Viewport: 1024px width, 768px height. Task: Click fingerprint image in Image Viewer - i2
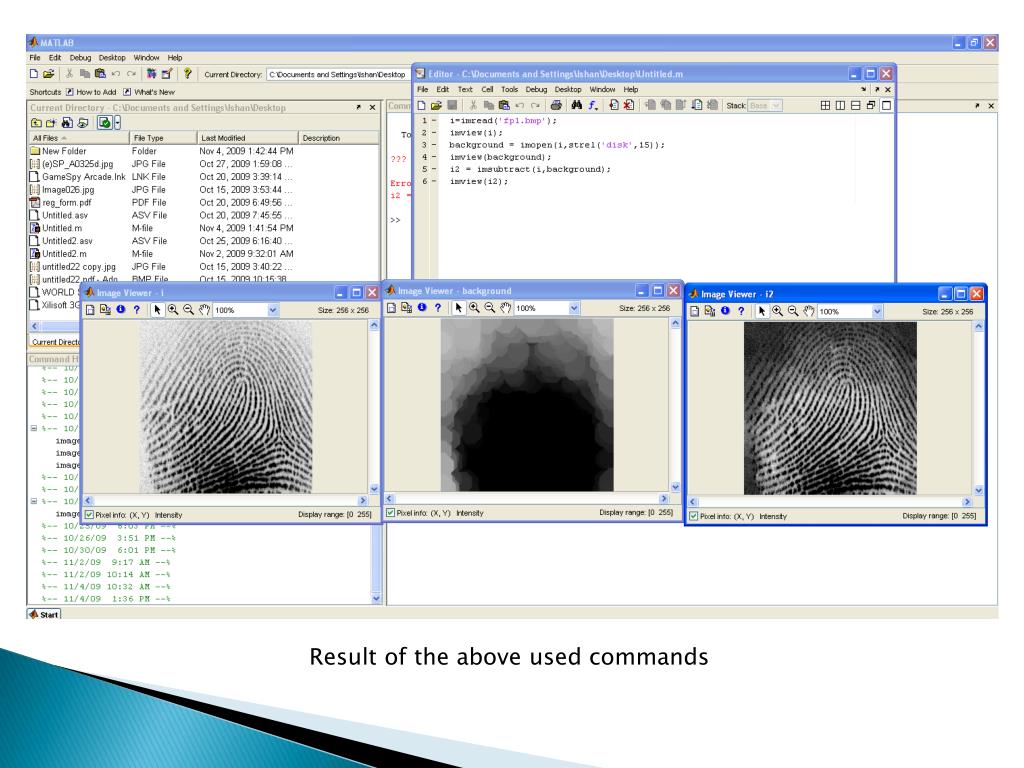(830, 408)
